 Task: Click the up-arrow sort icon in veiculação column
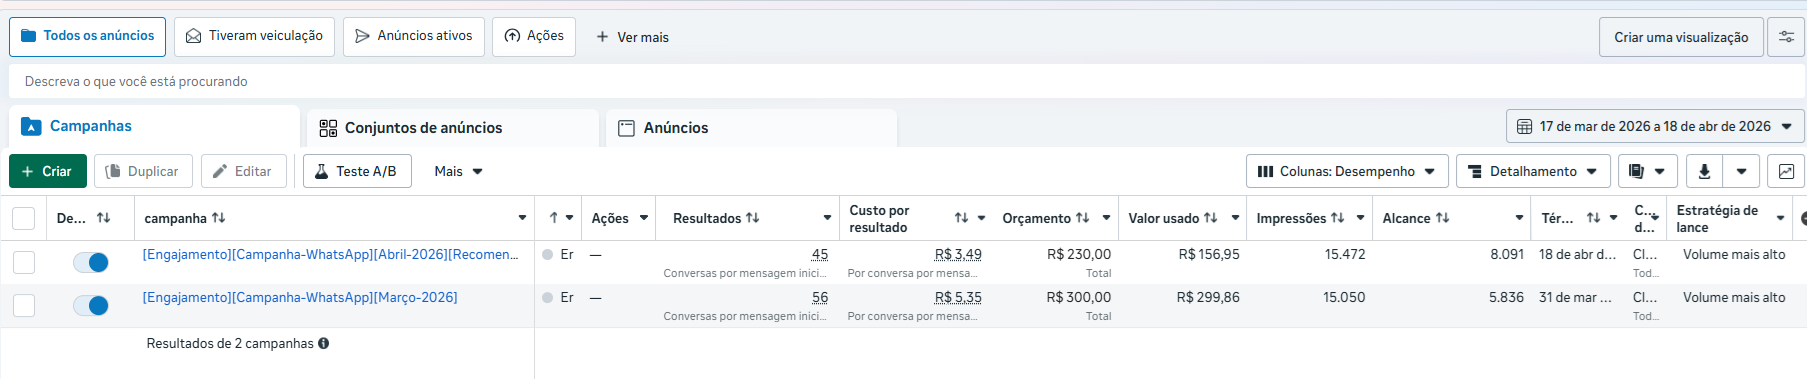pos(553,218)
